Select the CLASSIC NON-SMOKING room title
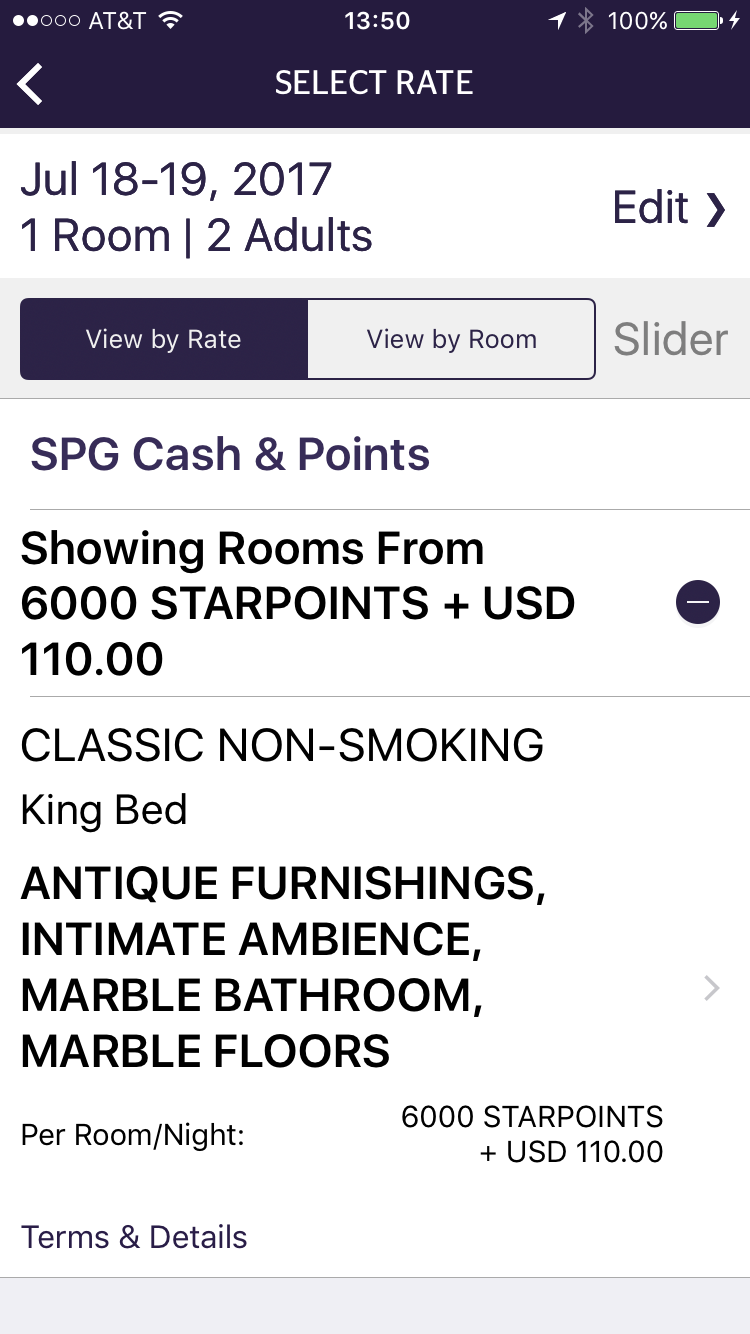This screenshot has height=1334, width=750. point(282,746)
